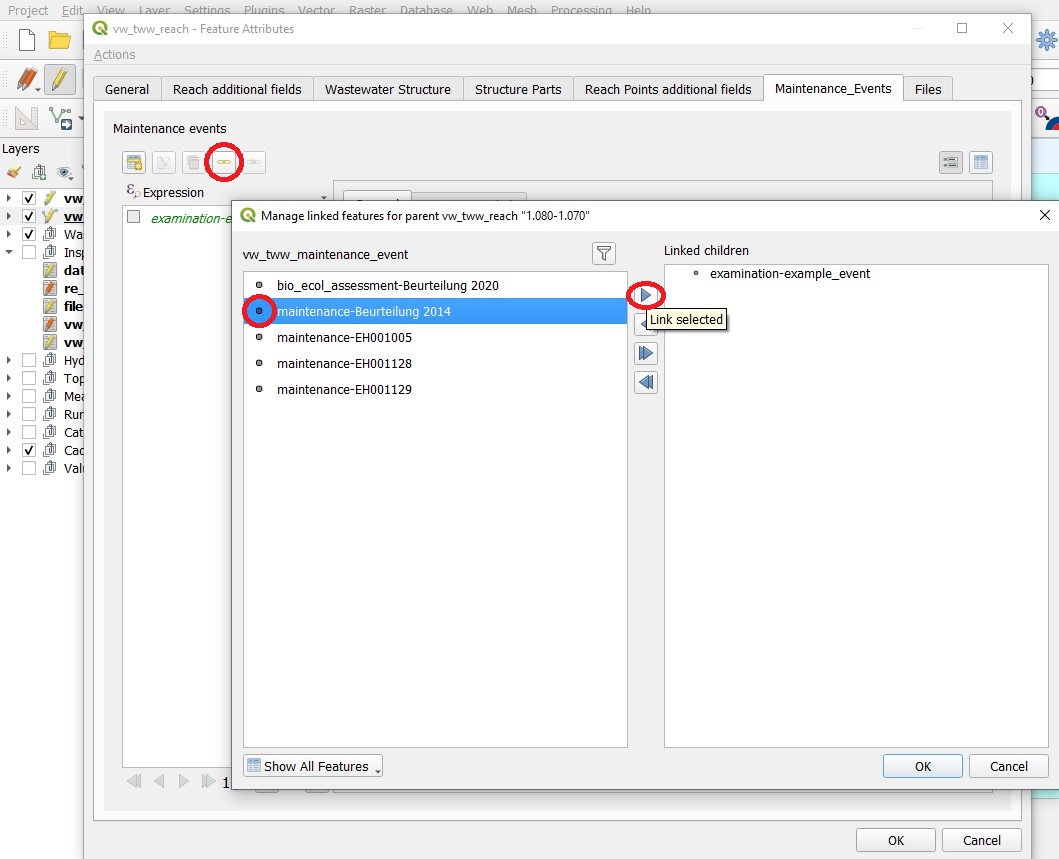Check the 'Mea' layer group checkbox
Image resolution: width=1059 pixels, height=859 pixels.
(29, 396)
